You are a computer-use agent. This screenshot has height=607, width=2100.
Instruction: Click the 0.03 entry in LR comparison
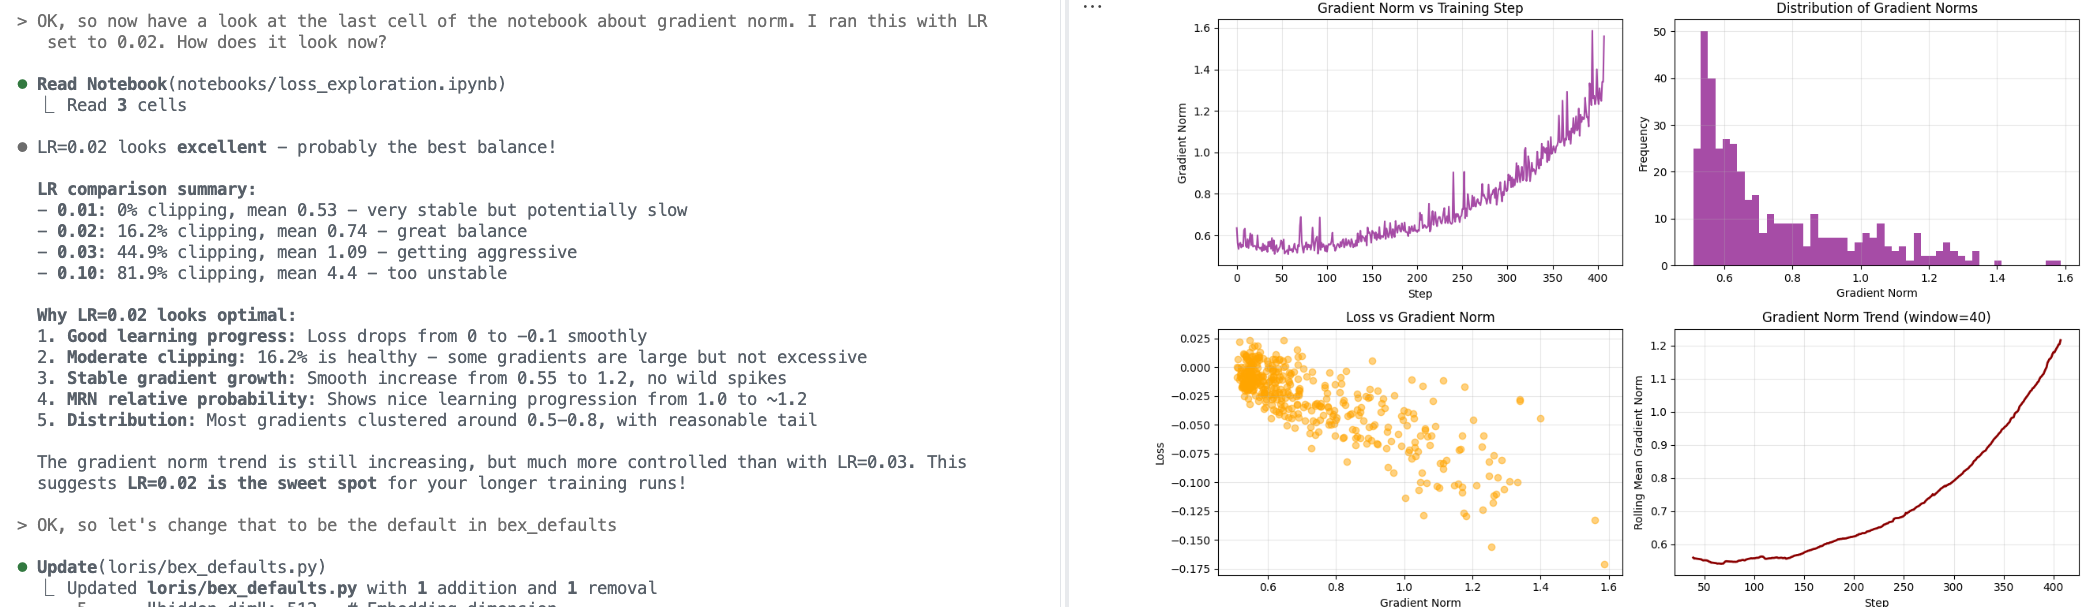76,252
